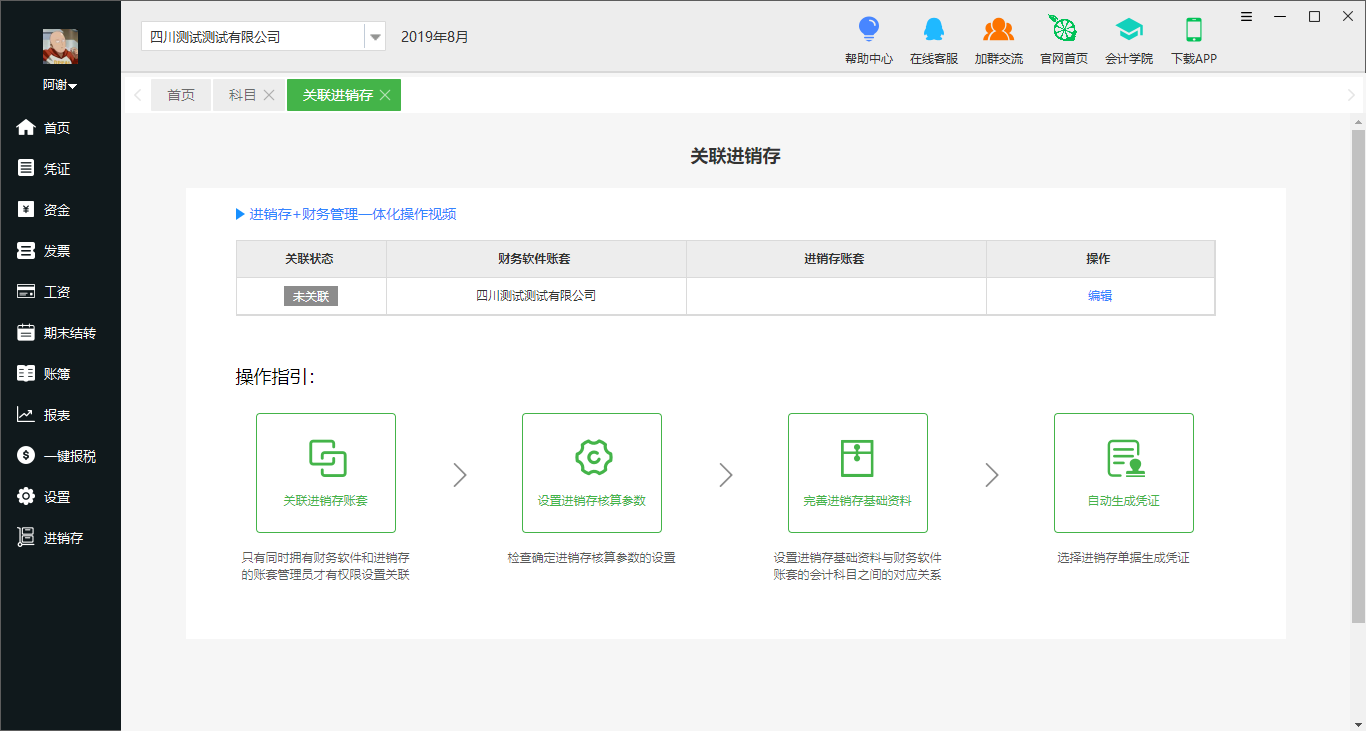Click the 四川测试测试有限公司 table cell
Image resolution: width=1366 pixels, height=731 pixels.
pyautogui.click(x=536, y=296)
